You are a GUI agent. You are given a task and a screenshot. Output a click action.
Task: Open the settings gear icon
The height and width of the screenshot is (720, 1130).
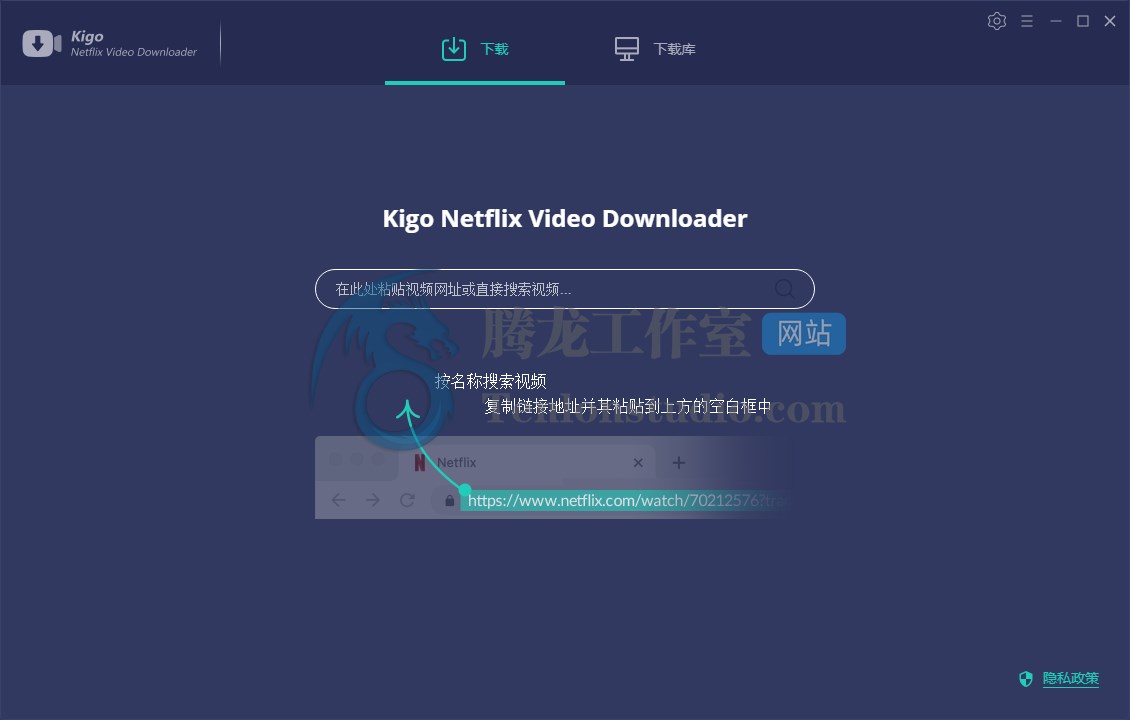point(997,21)
